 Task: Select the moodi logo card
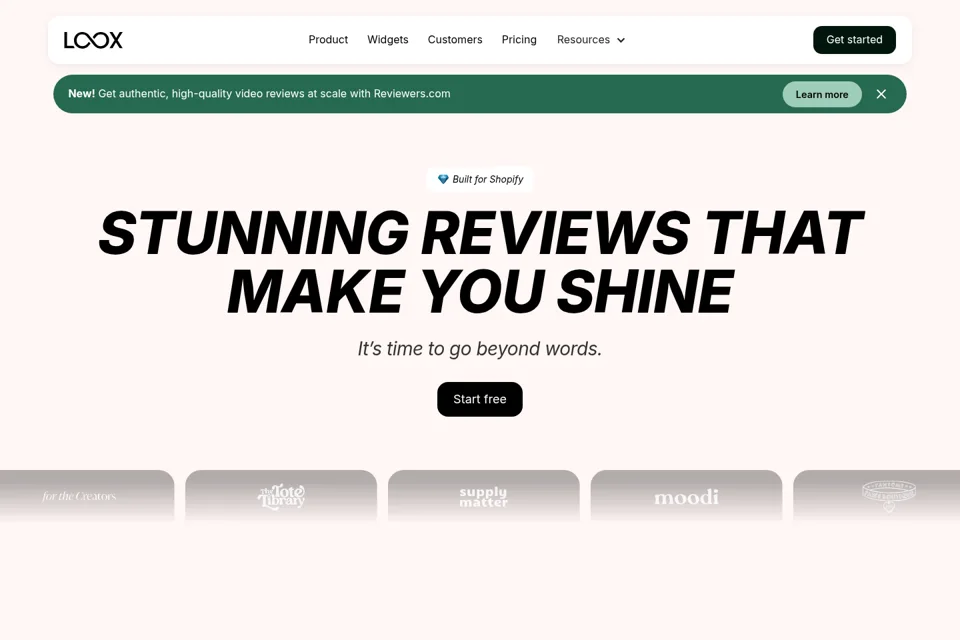(686, 496)
